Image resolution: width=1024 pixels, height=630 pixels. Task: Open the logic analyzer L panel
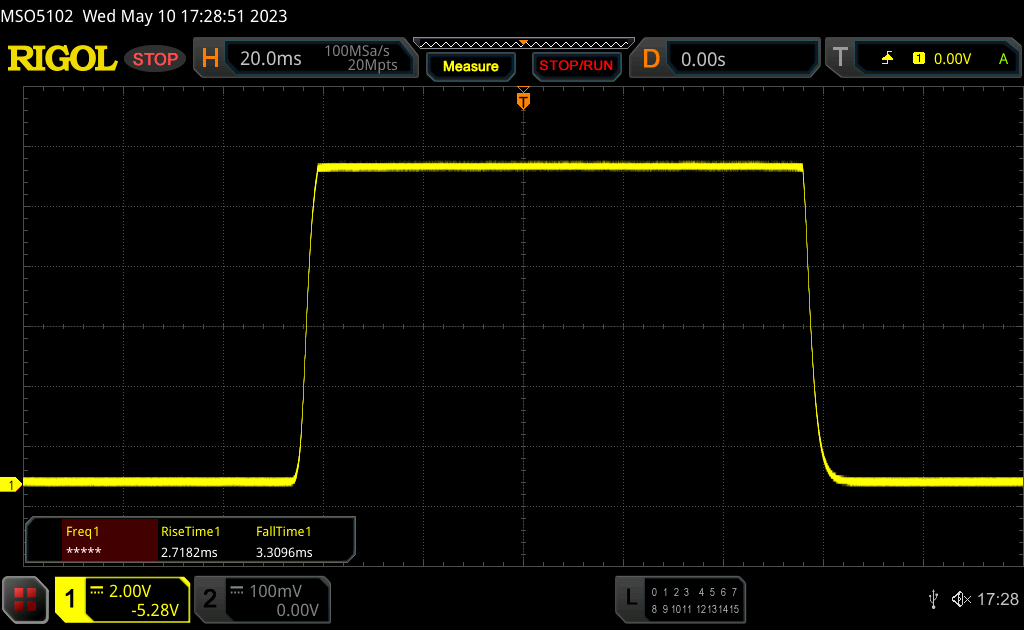pos(631,597)
